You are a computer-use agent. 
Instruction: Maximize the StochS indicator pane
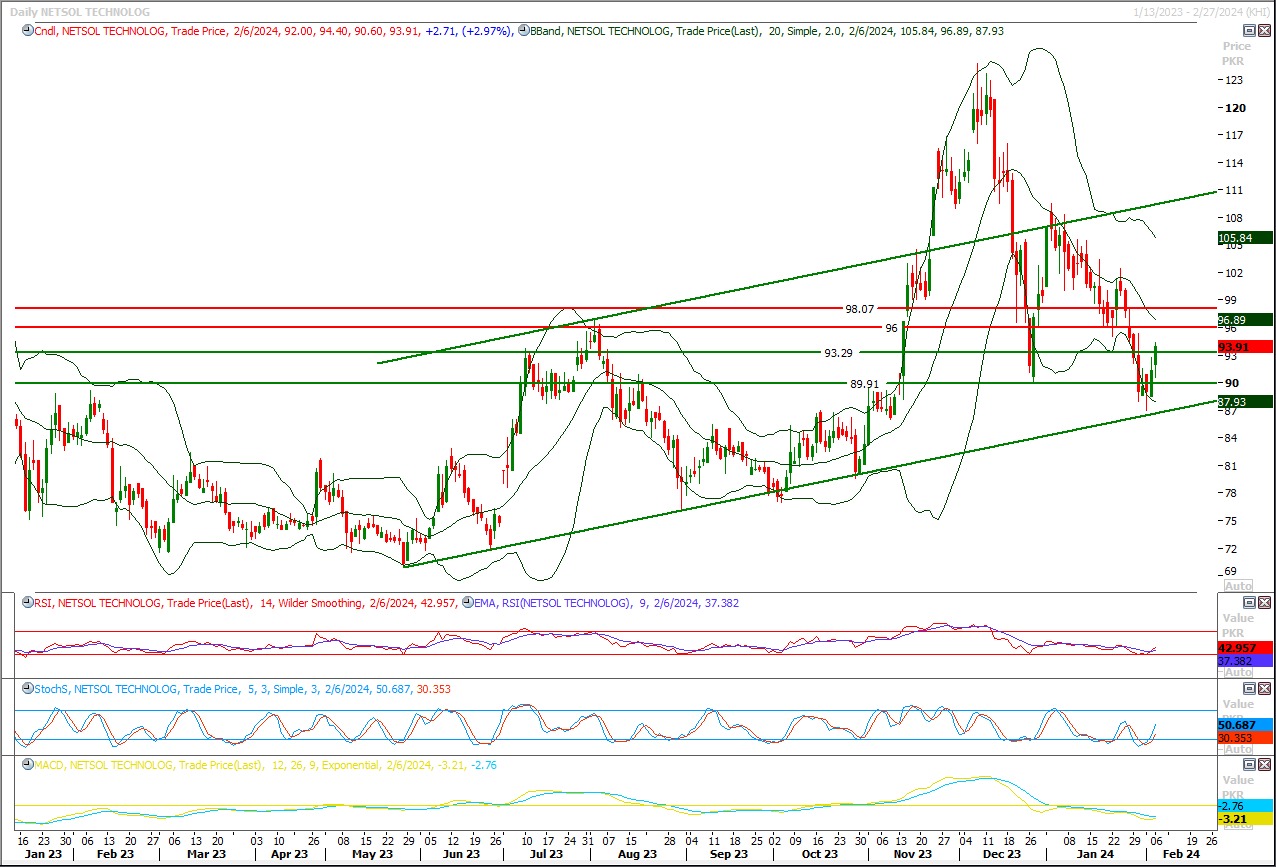pyautogui.click(x=1248, y=688)
